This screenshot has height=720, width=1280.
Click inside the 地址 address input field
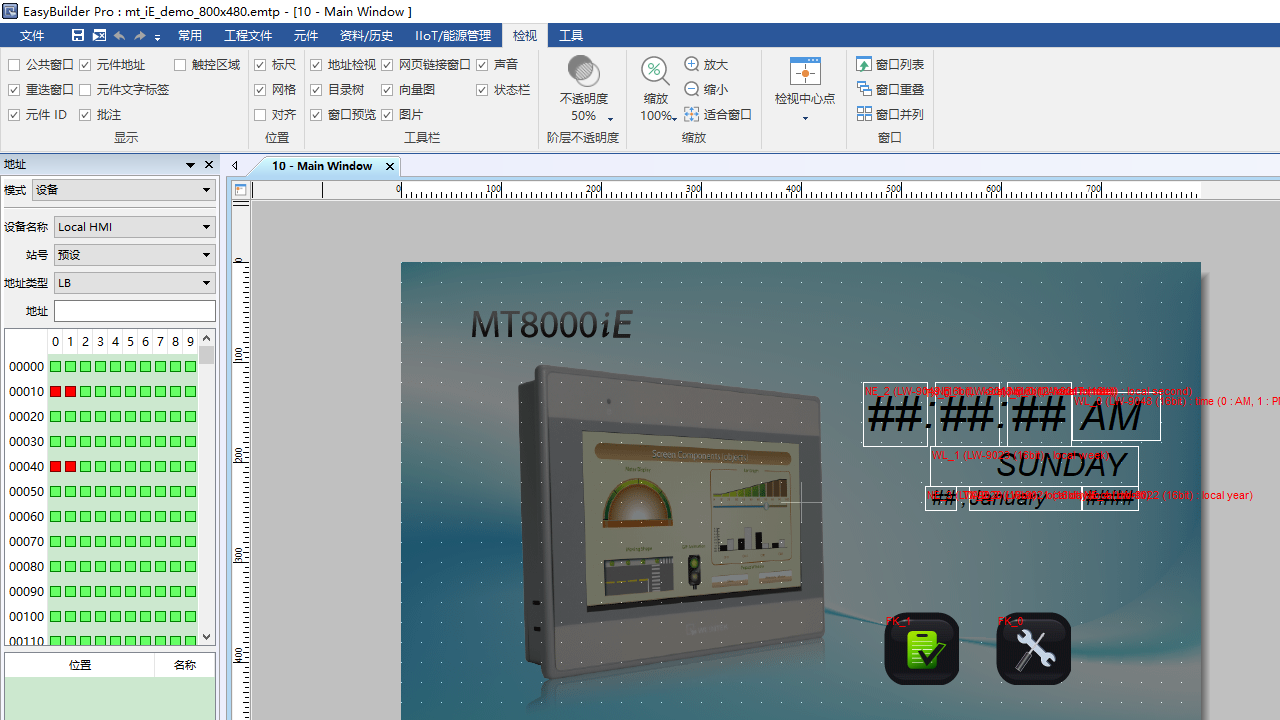coord(134,310)
